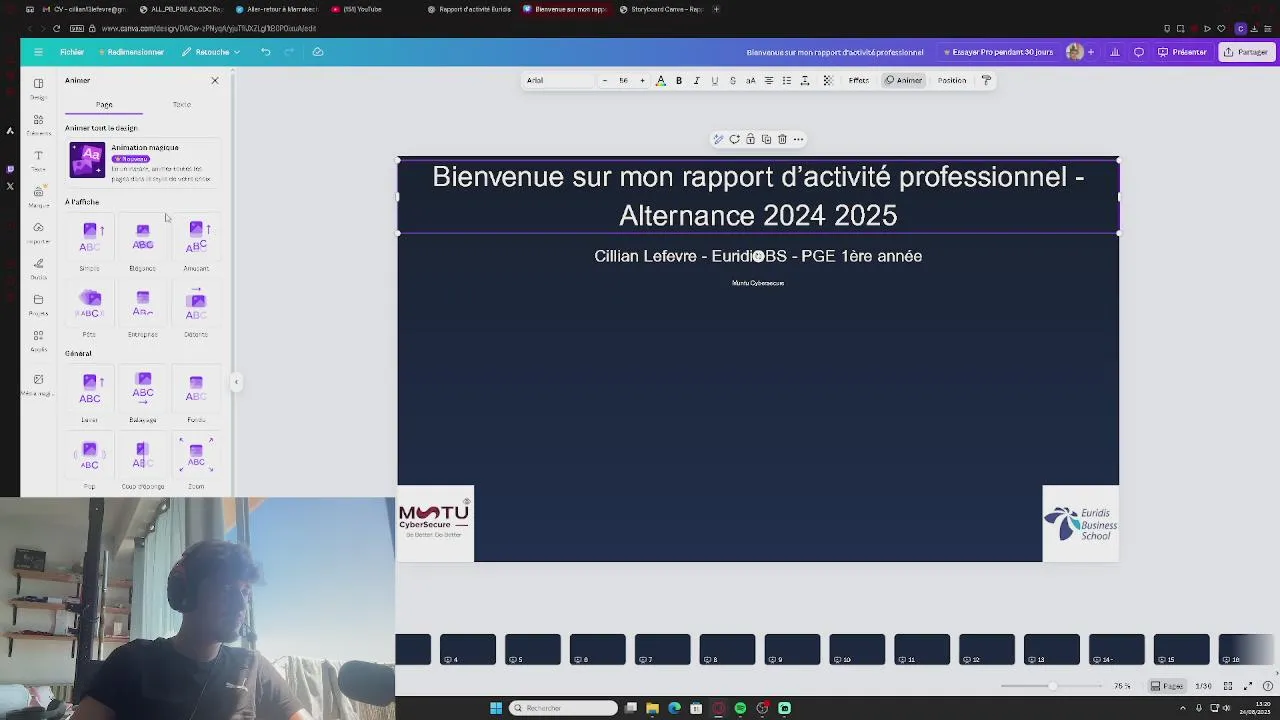The height and width of the screenshot is (720, 1280).
Task: Click the Animer toolbar button
Action: [x=904, y=80]
